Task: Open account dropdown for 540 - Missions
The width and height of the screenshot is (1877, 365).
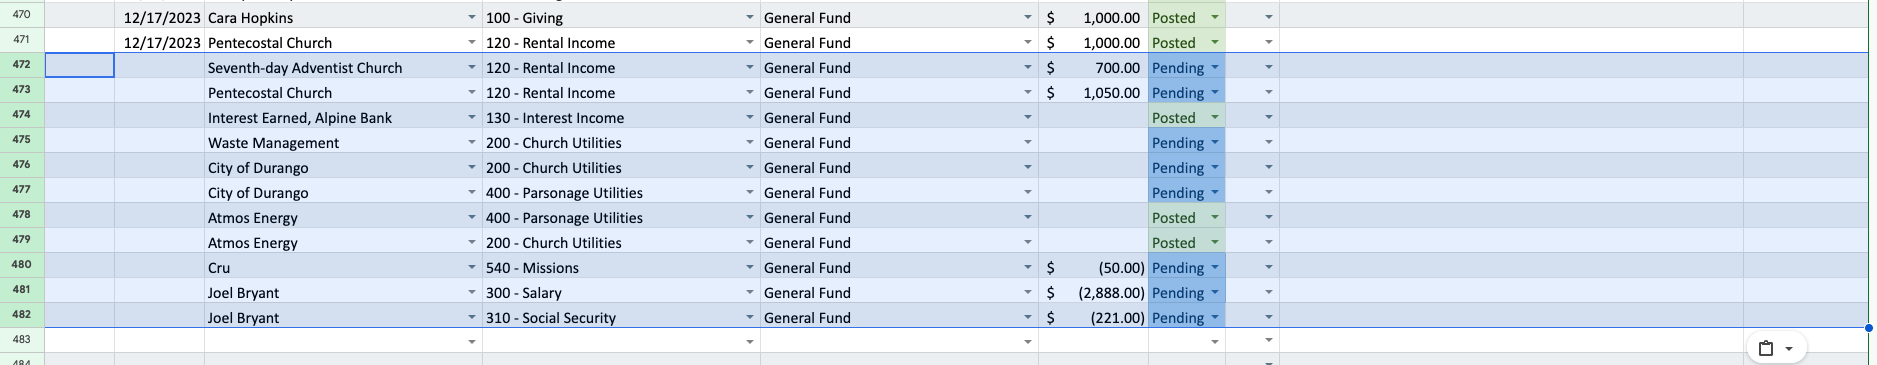Action: pyautogui.click(x=750, y=267)
